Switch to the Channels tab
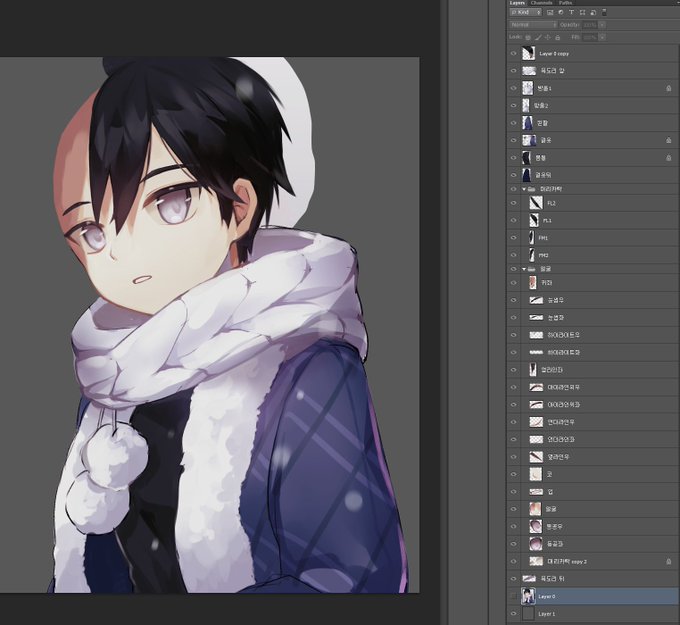The image size is (680, 625). click(x=541, y=3)
